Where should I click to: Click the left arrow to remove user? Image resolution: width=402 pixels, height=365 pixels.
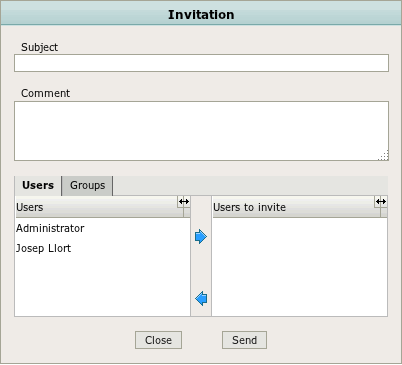201,298
